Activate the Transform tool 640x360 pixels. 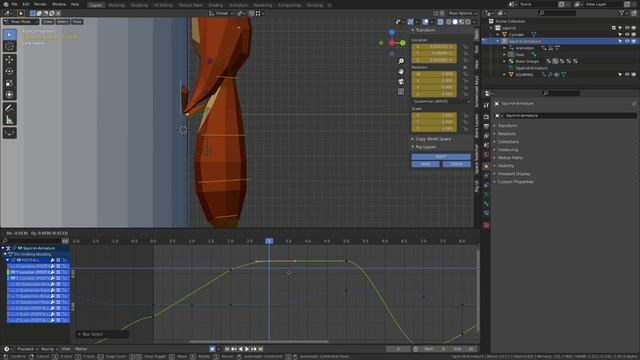click(x=9, y=95)
